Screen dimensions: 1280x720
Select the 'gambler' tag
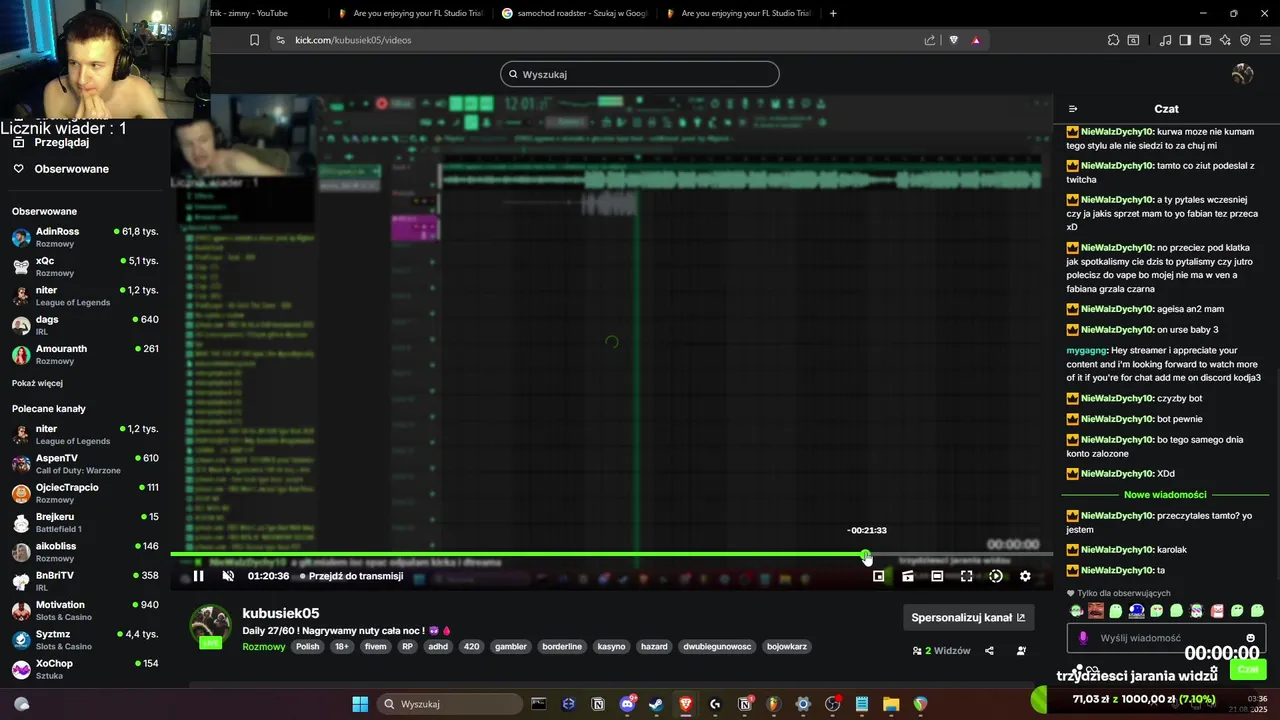click(x=510, y=646)
